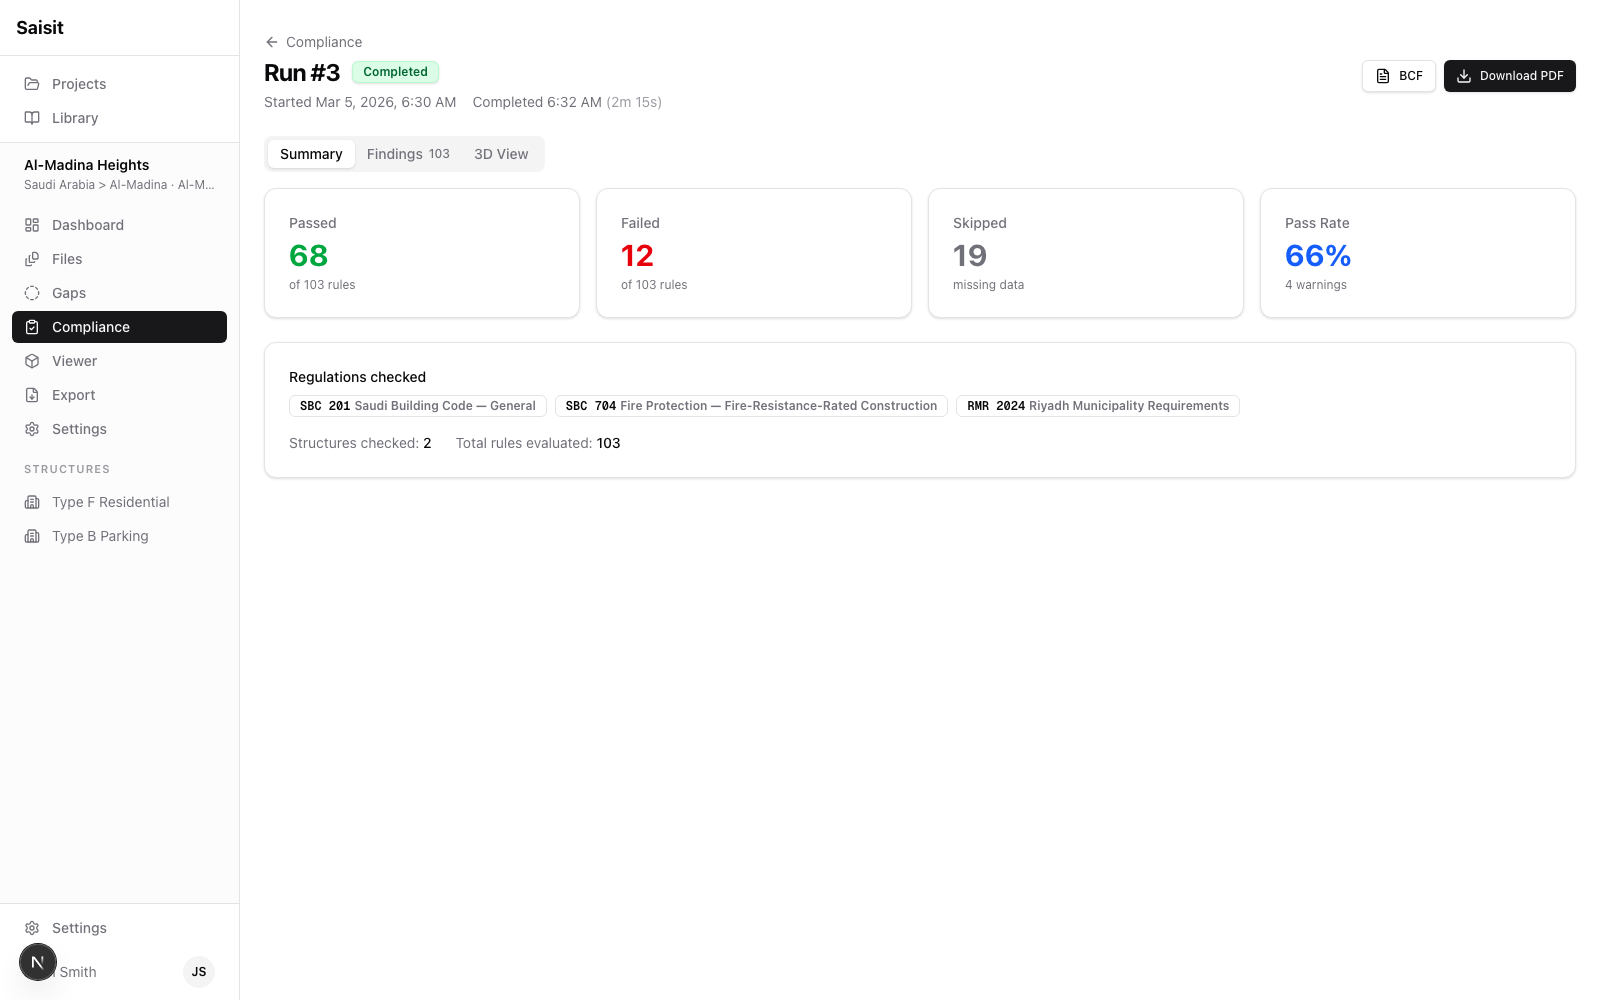This screenshot has width=1600, height=1000.
Task: Go to Dashboard in sidebar
Action: tap(119, 225)
